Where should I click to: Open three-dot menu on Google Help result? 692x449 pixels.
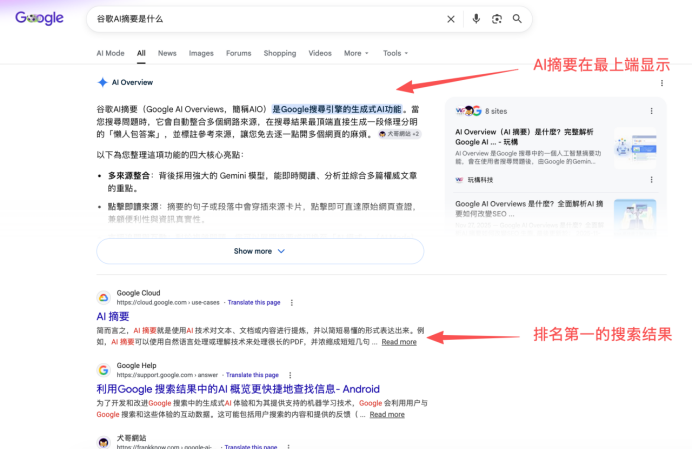coord(290,375)
